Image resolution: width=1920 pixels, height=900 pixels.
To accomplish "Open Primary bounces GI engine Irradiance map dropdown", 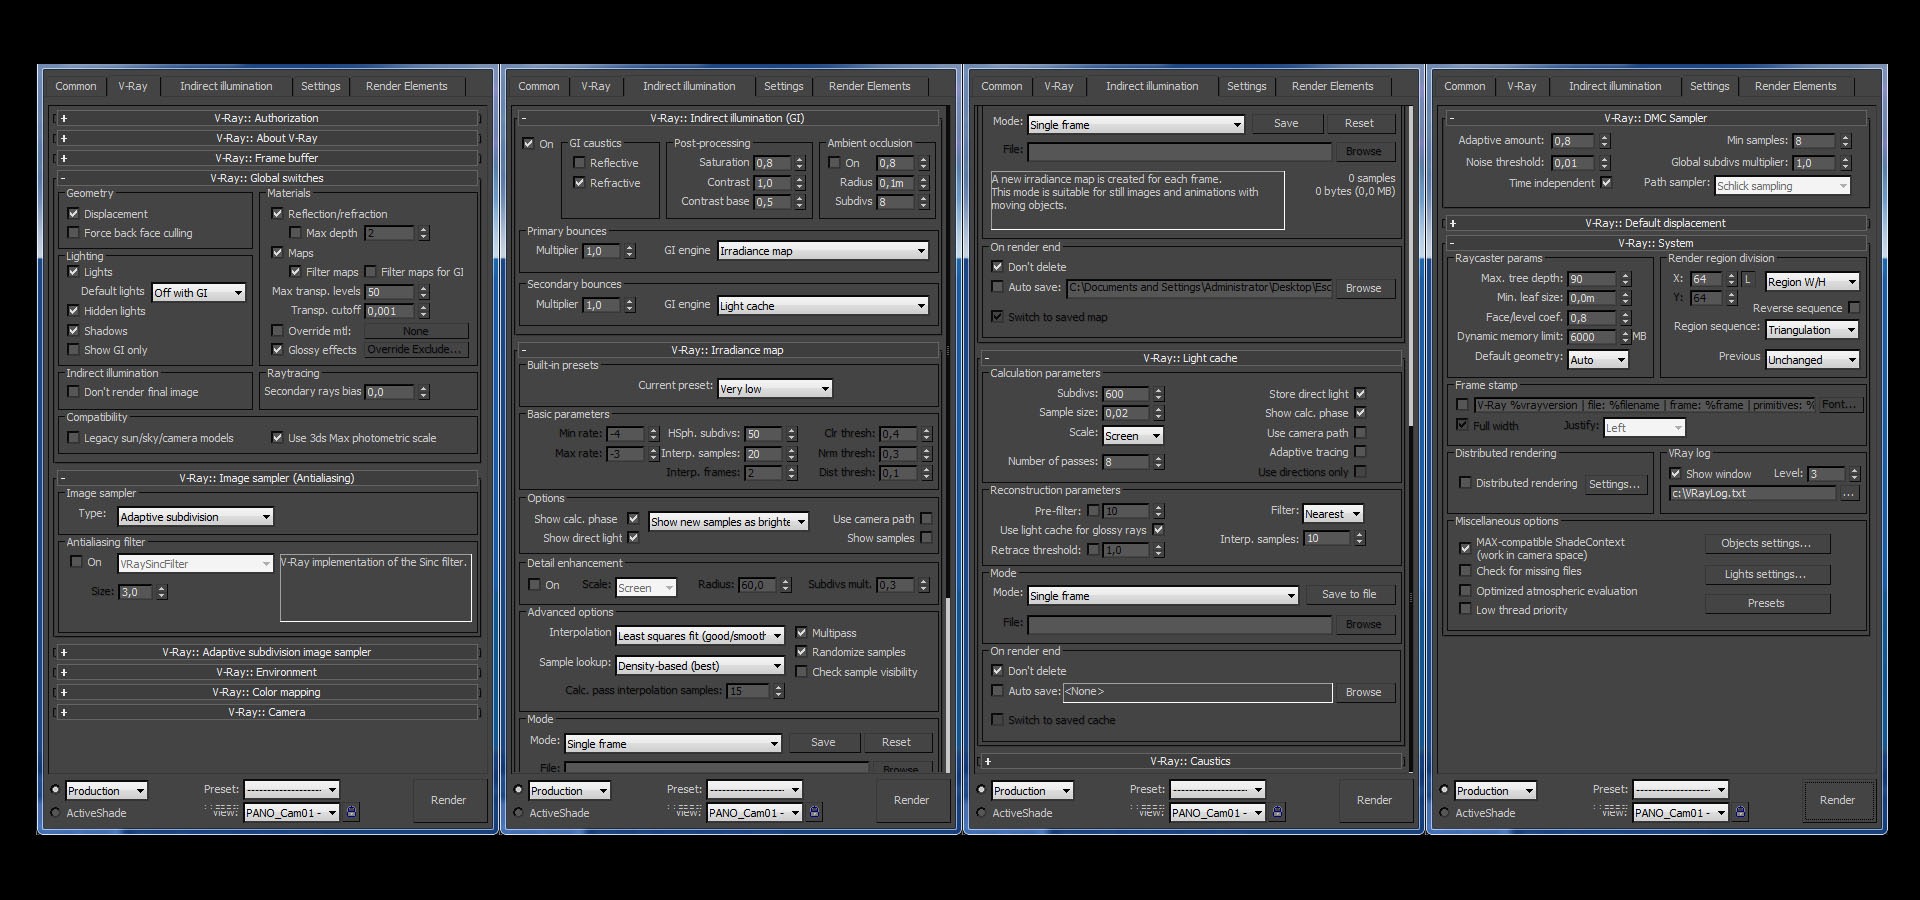I will coord(823,251).
